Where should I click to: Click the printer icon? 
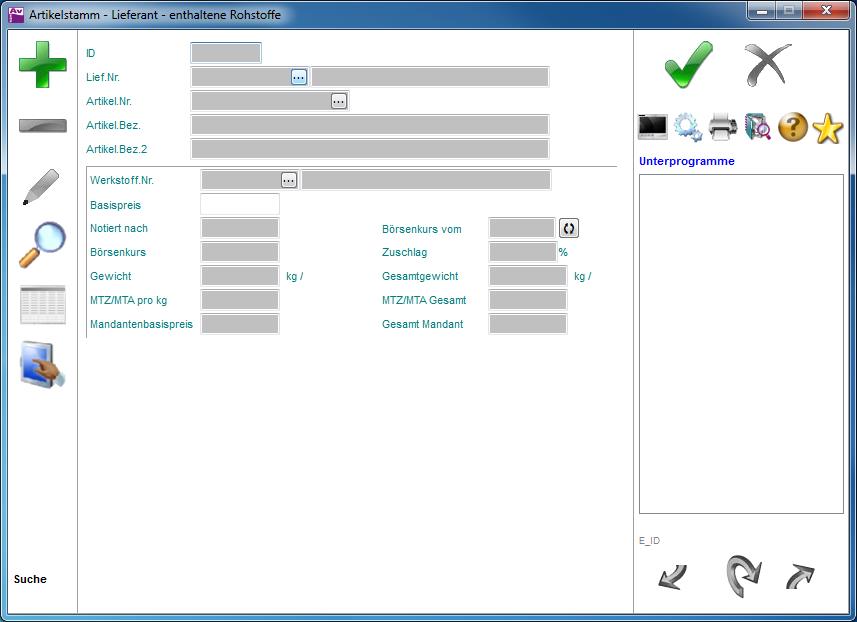(x=723, y=127)
